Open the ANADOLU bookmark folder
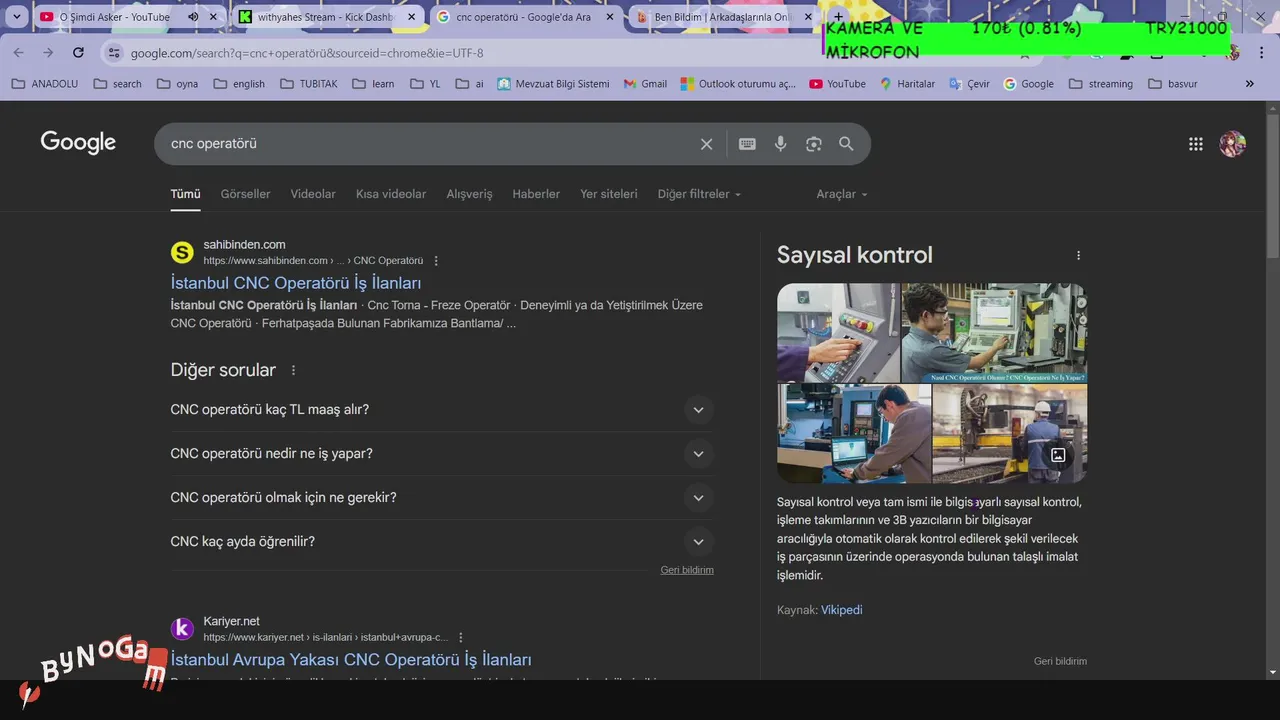Image resolution: width=1280 pixels, height=720 pixels. (x=45, y=84)
